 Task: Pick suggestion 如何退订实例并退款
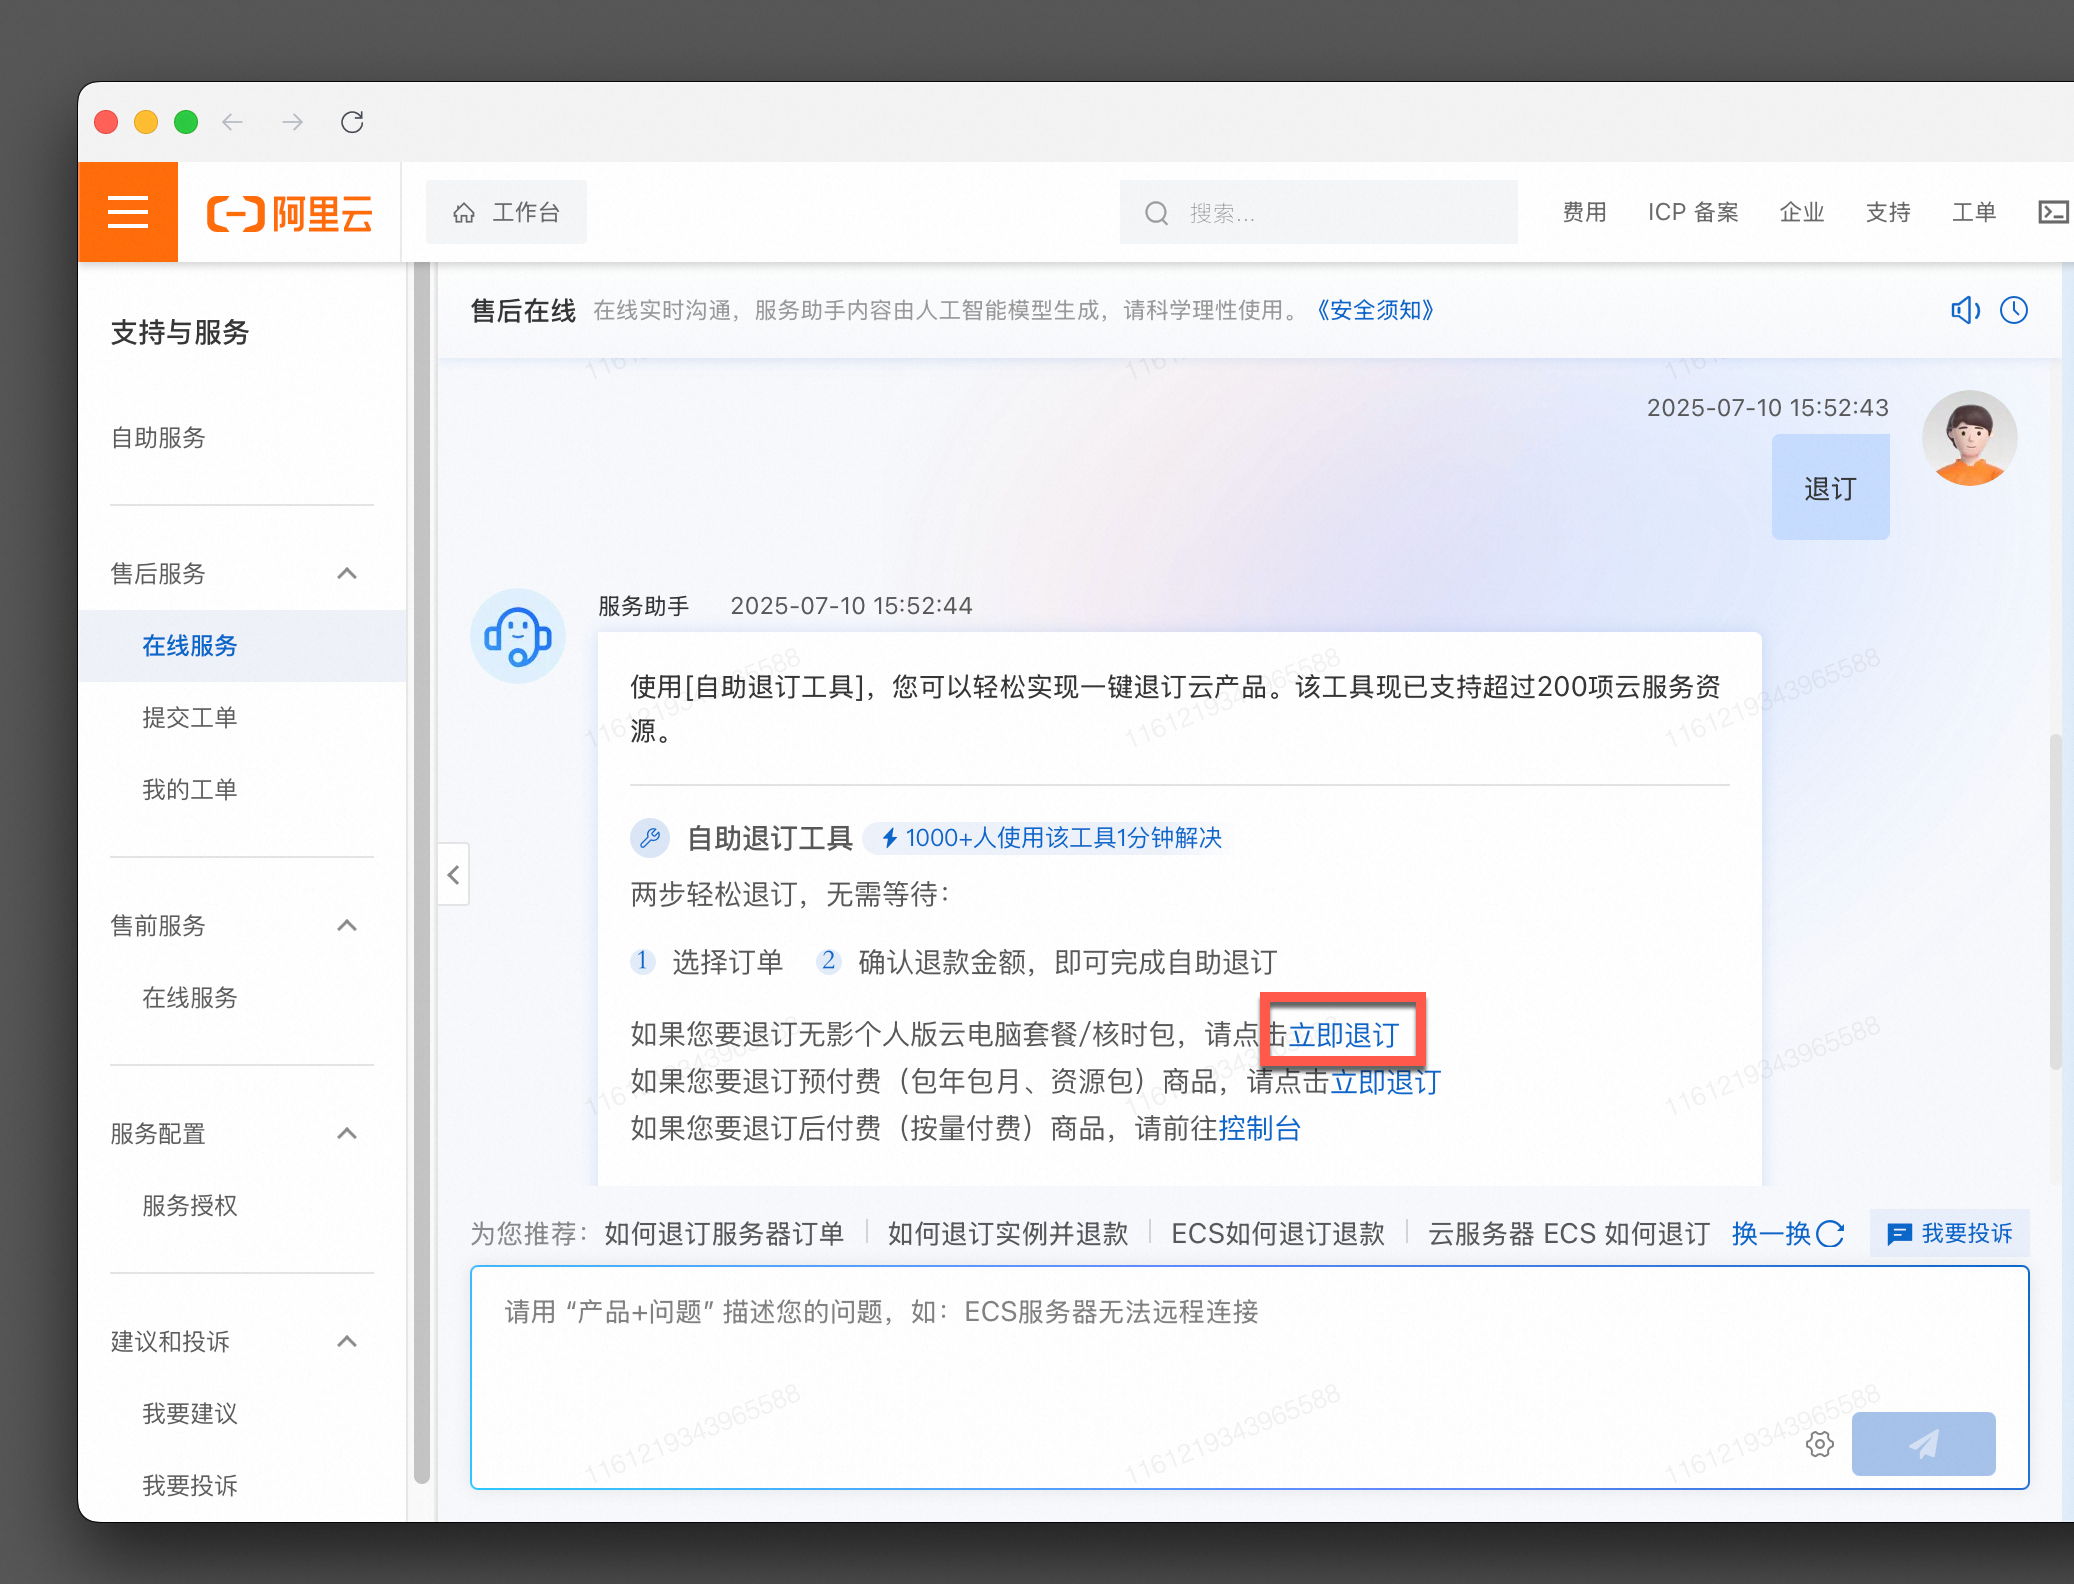click(x=1008, y=1234)
